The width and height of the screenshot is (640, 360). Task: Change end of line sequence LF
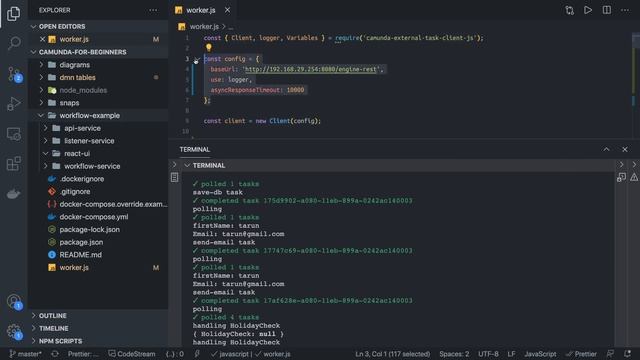pos(511,354)
